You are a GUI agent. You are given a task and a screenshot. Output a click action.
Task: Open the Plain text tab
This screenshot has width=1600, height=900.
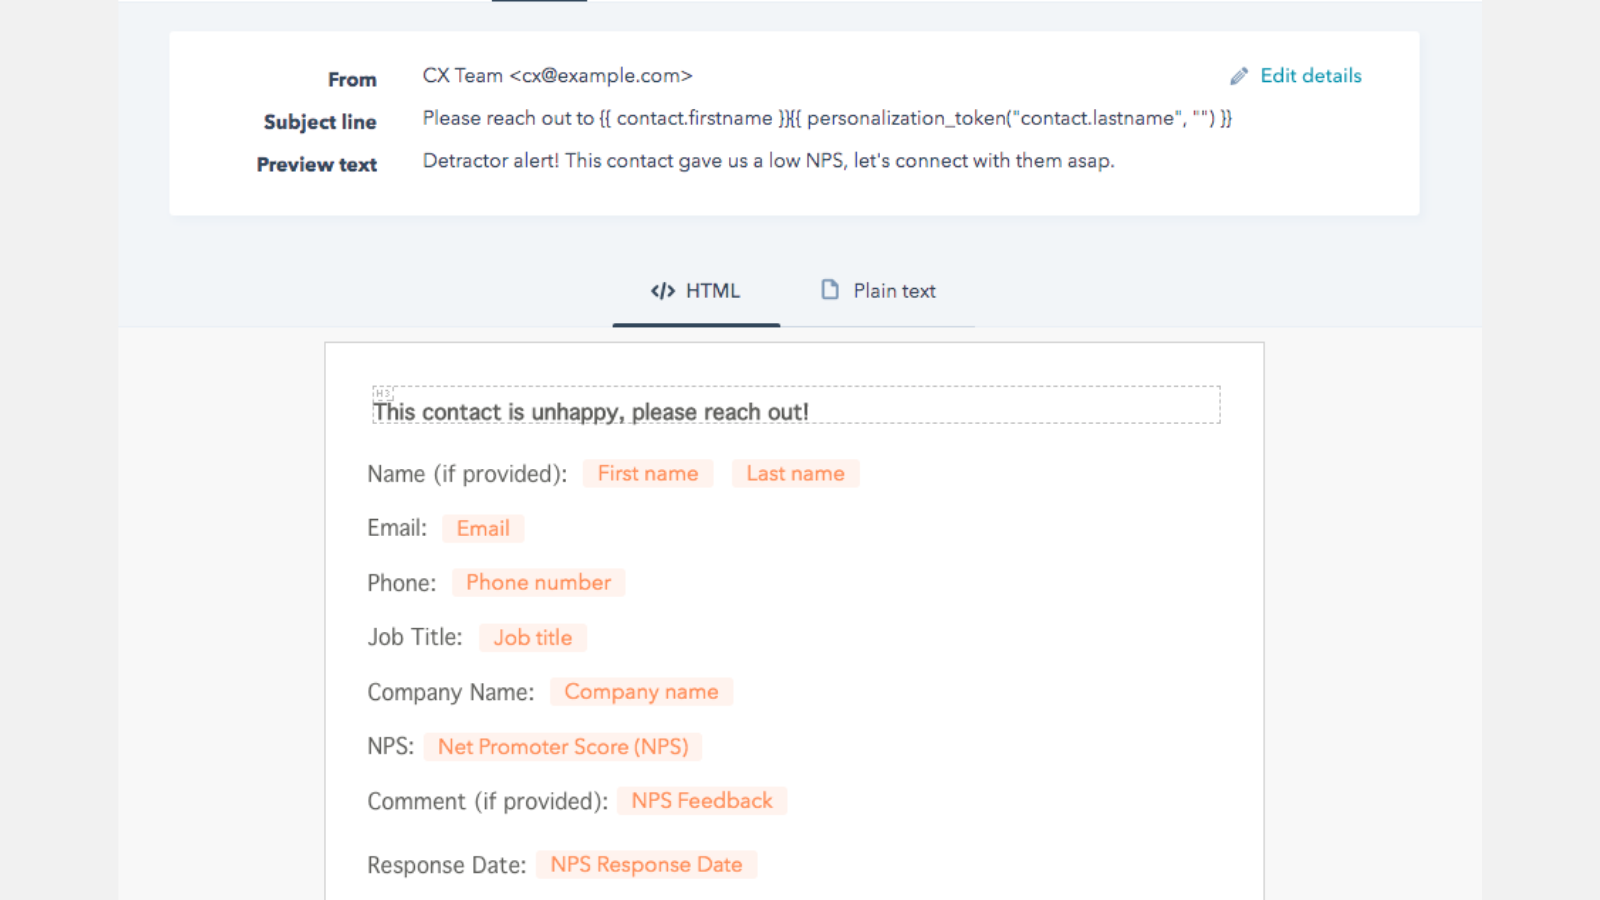pyautogui.click(x=878, y=291)
